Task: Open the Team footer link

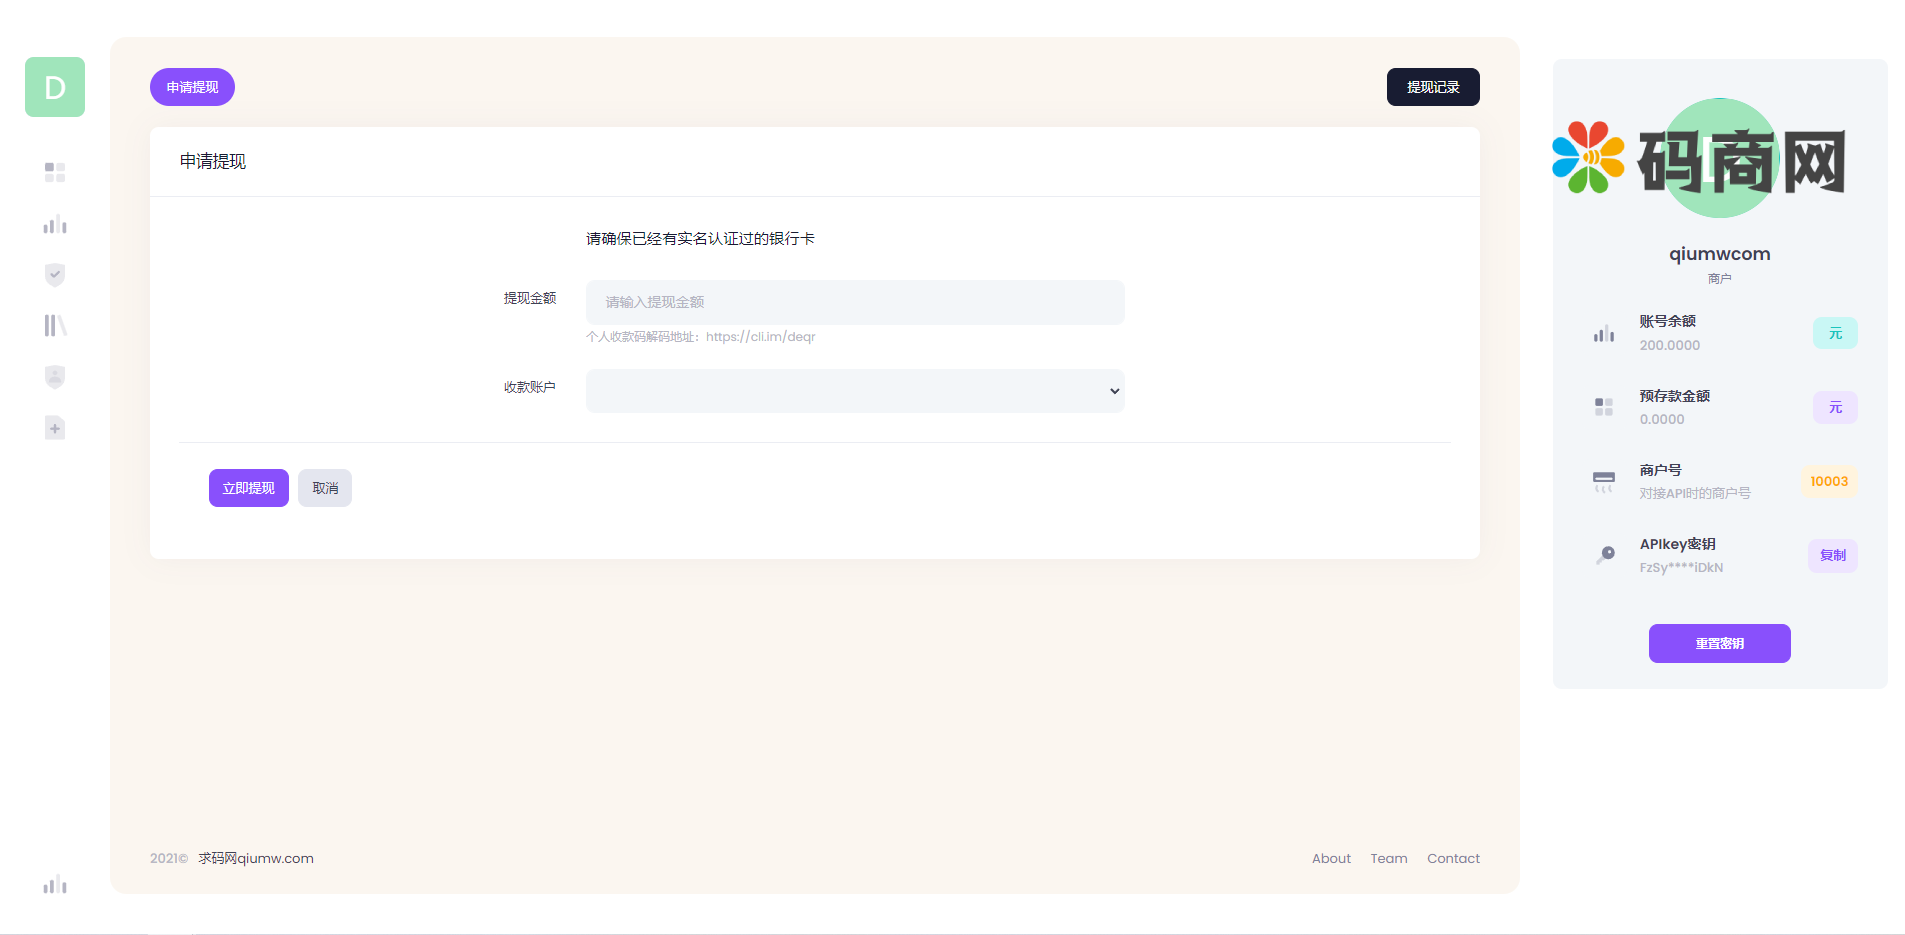Action: (1388, 858)
